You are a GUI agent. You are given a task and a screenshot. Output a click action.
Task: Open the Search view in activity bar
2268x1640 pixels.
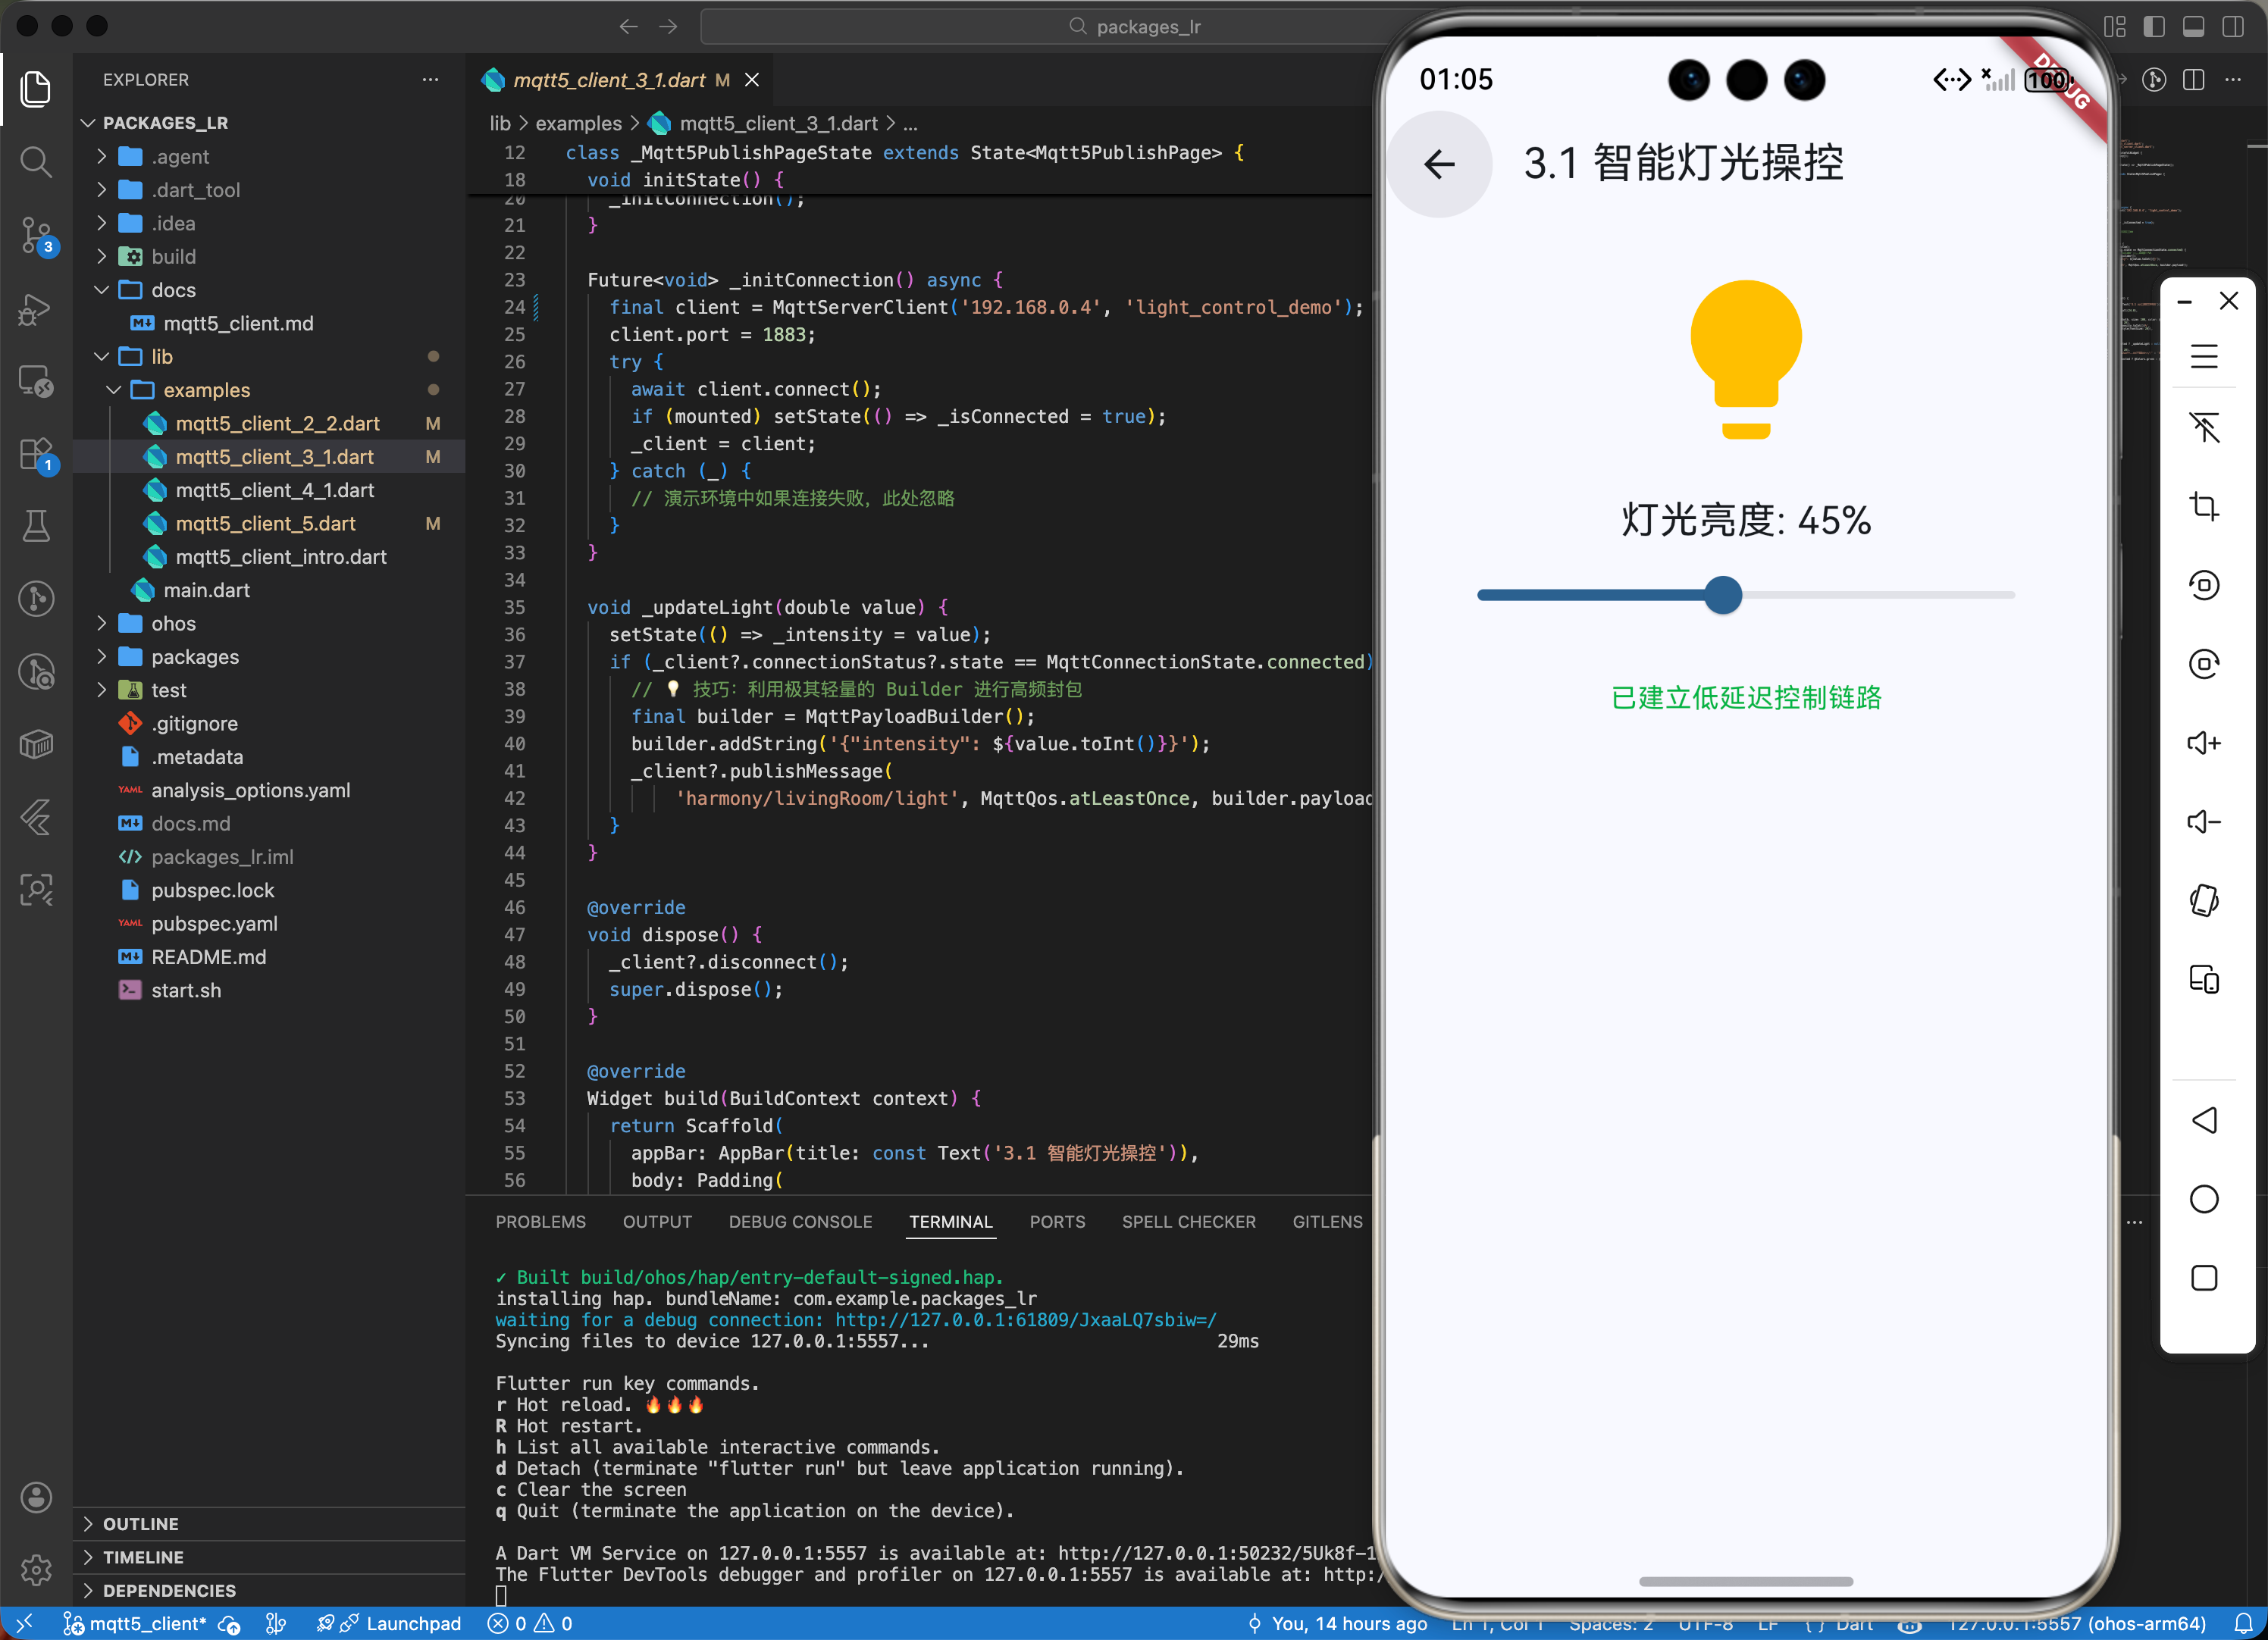tap(36, 161)
